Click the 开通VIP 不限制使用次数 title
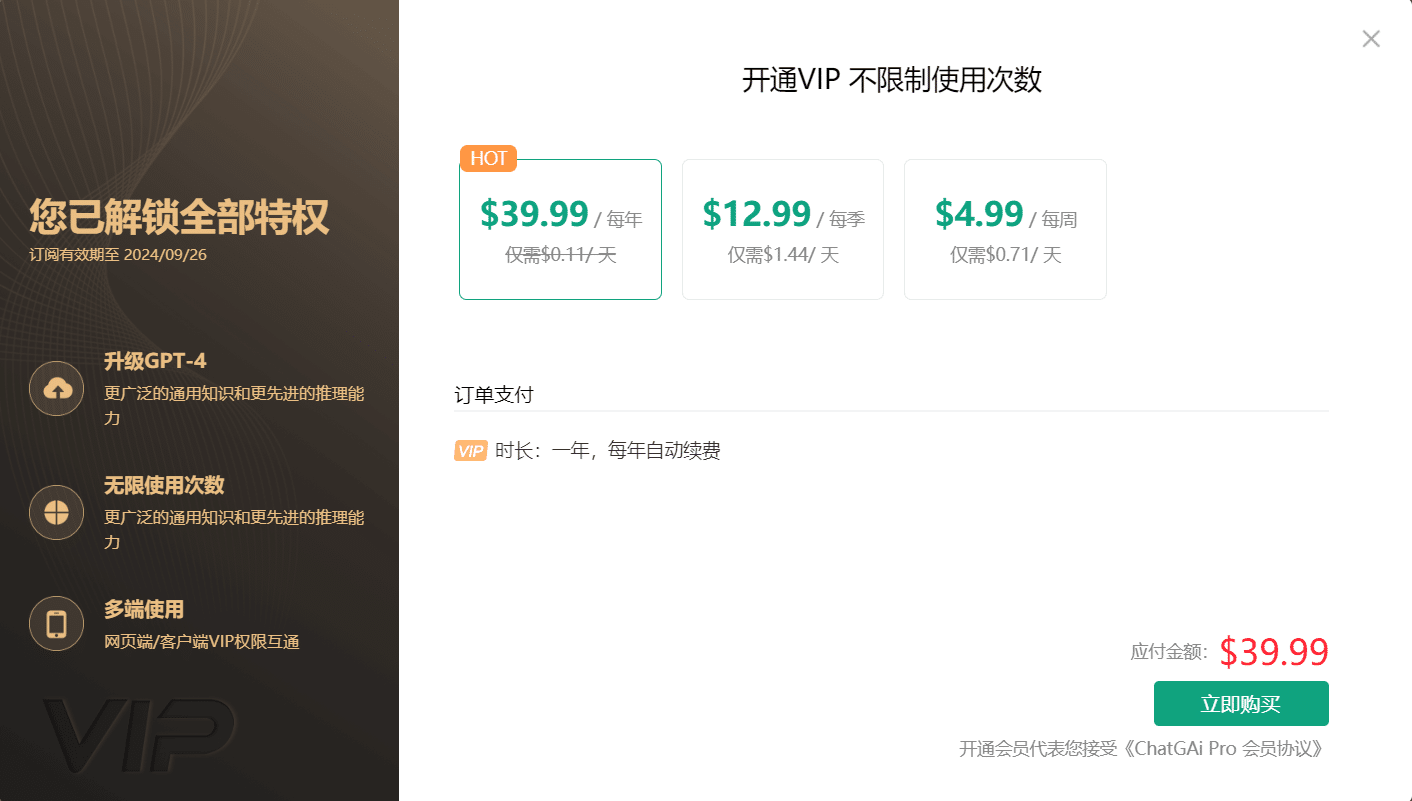Viewport: 1412px width, 801px height. 893,80
